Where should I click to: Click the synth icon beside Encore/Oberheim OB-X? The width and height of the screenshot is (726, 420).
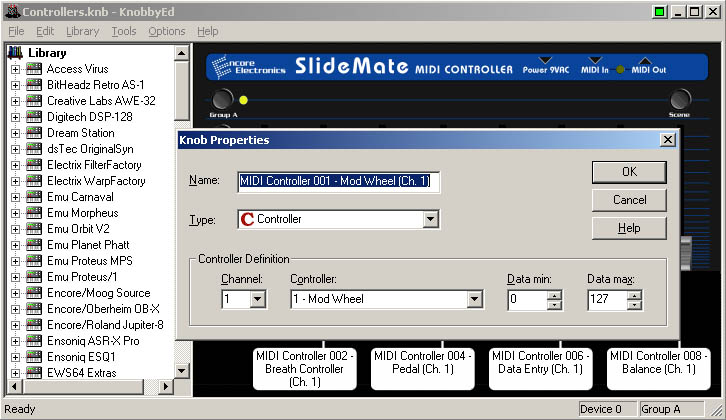click(x=34, y=309)
